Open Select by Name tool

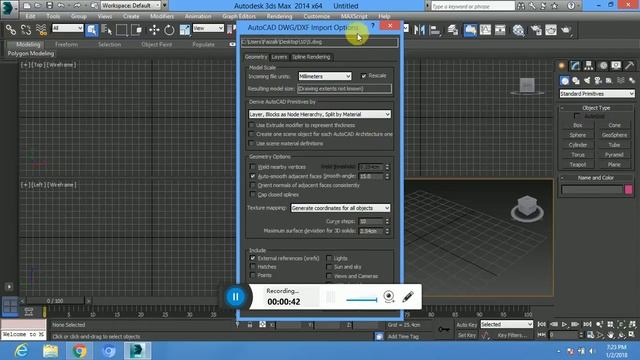[107, 30]
